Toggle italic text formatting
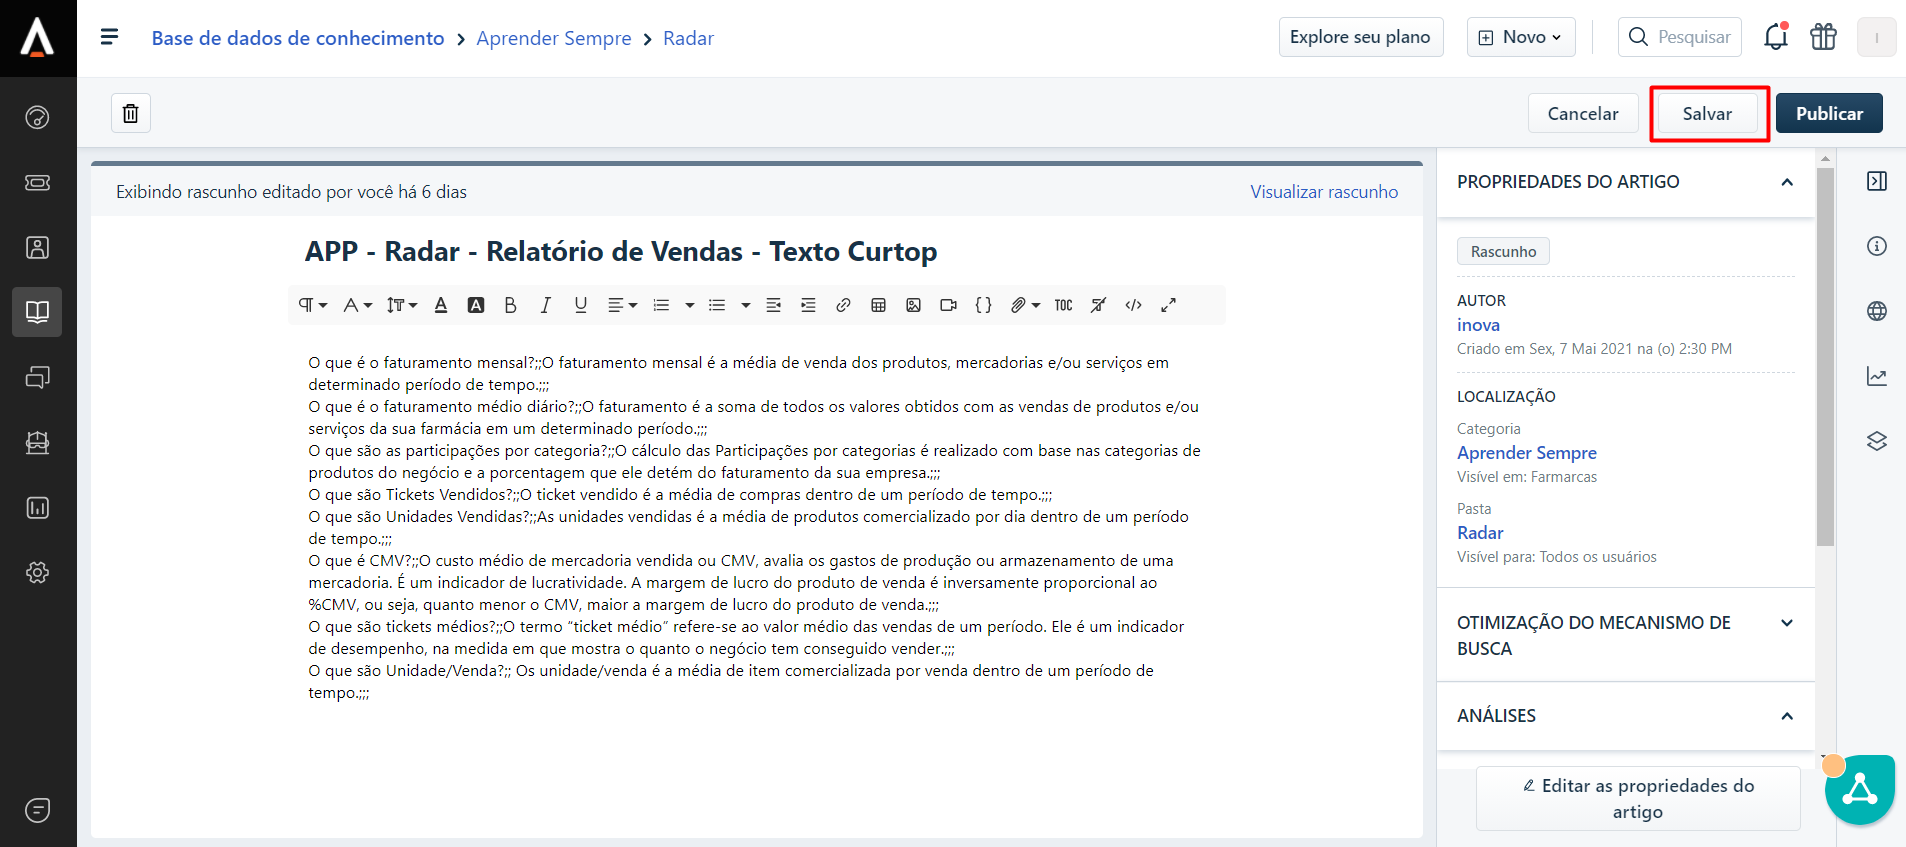This screenshot has width=1906, height=847. [x=545, y=306]
